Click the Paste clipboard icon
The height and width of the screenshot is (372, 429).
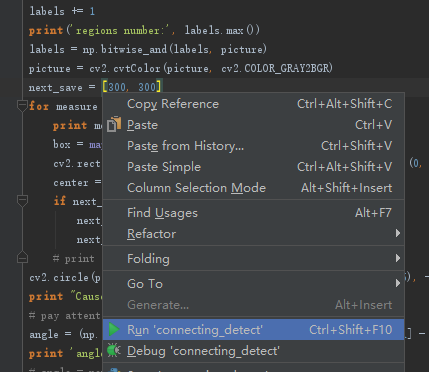pyautogui.click(x=114, y=125)
